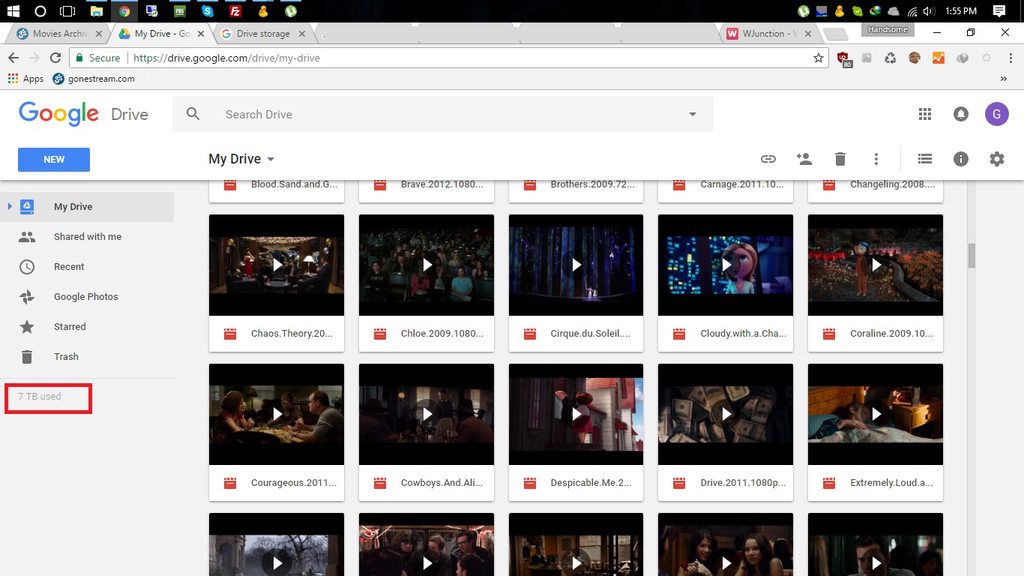The width and height of the screenshot is (1024, 576).
Task: Click the vertical scrollbar thumb
Action: (x=972, y=255)
